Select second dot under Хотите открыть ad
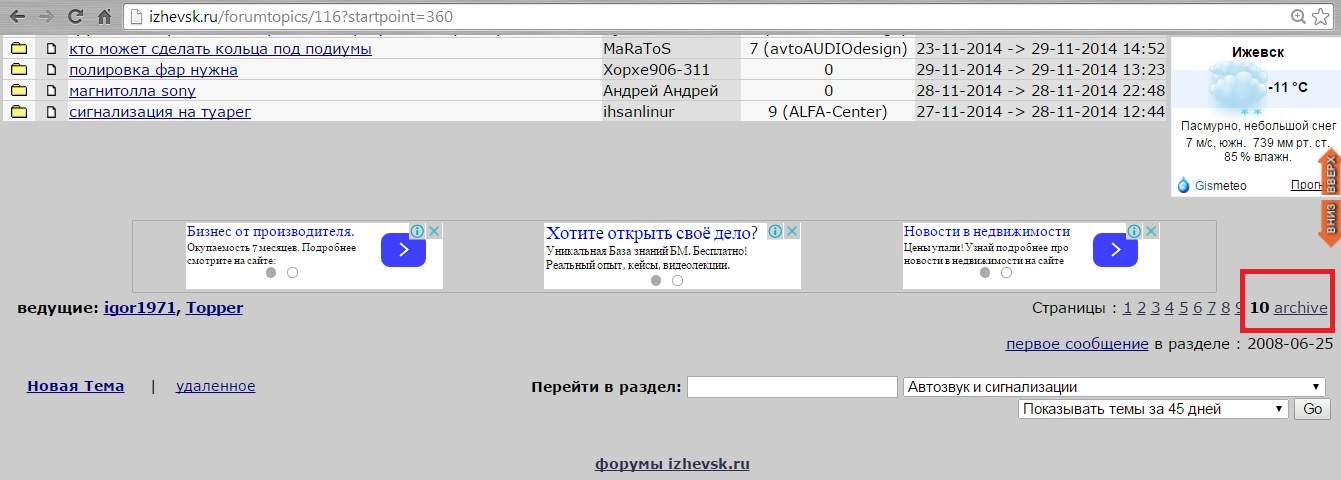1341x480 pixels. click(x=677, y=281)
